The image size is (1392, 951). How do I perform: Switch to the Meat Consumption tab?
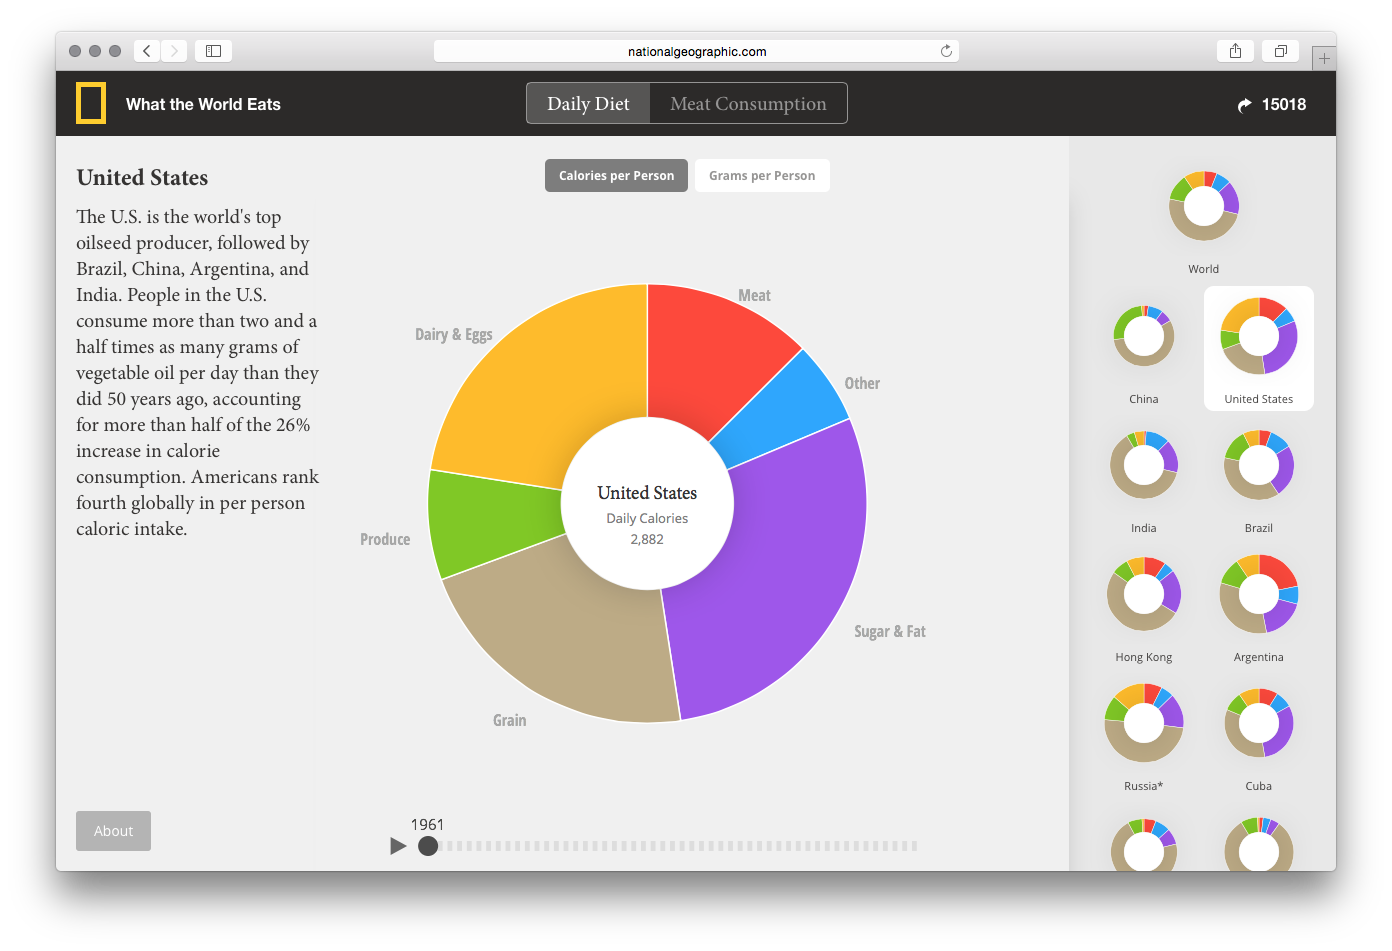pos(748,104)
